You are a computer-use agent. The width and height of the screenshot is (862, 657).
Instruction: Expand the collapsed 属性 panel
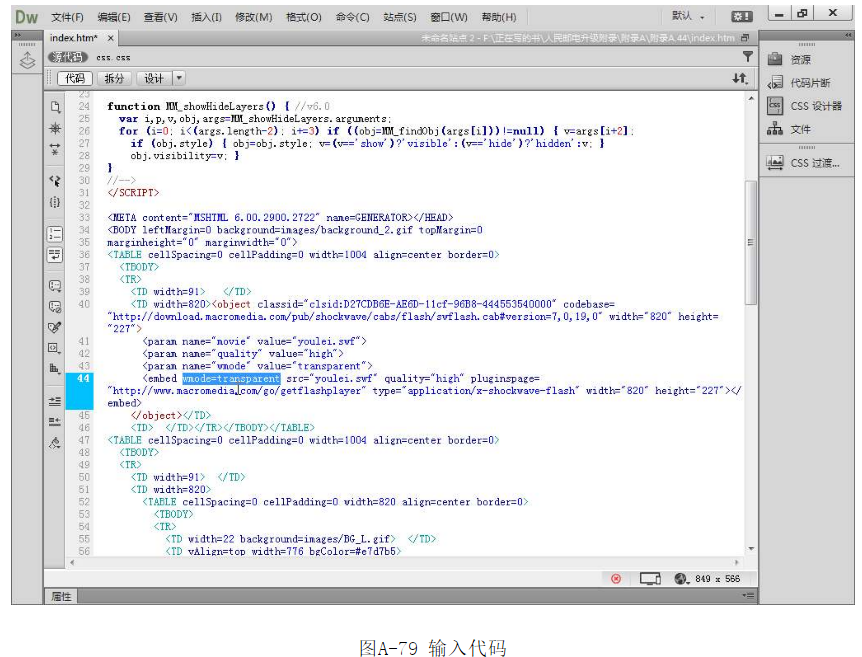click(61, 596)
